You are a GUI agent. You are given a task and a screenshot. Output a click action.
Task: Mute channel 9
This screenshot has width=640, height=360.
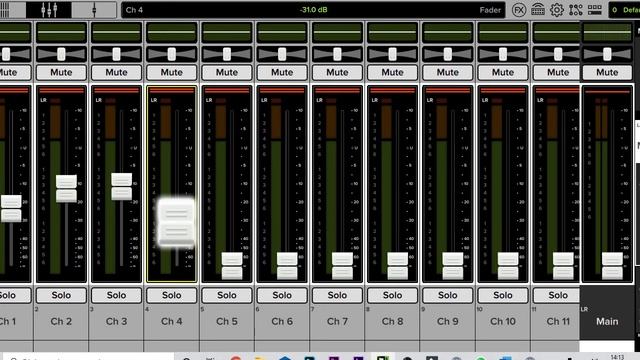coord(448,72)
